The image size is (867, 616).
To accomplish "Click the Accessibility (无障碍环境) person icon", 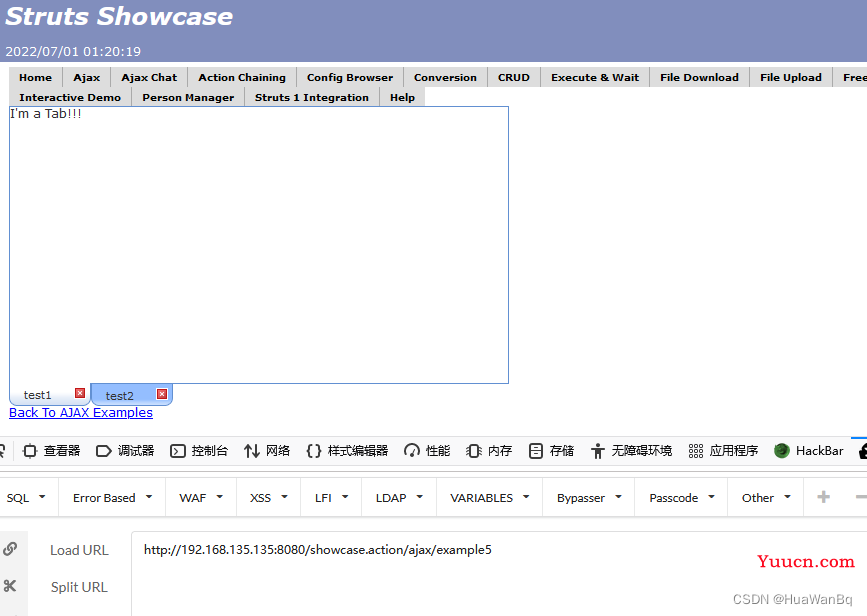I will tap(597, 451).
